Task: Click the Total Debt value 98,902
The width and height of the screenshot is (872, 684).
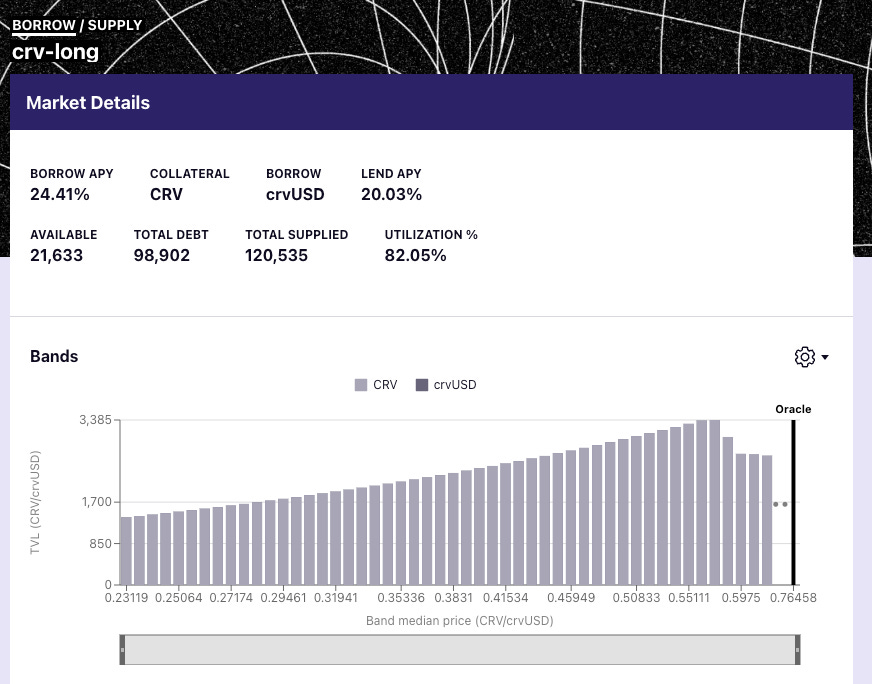Action: tap(162, 255)
